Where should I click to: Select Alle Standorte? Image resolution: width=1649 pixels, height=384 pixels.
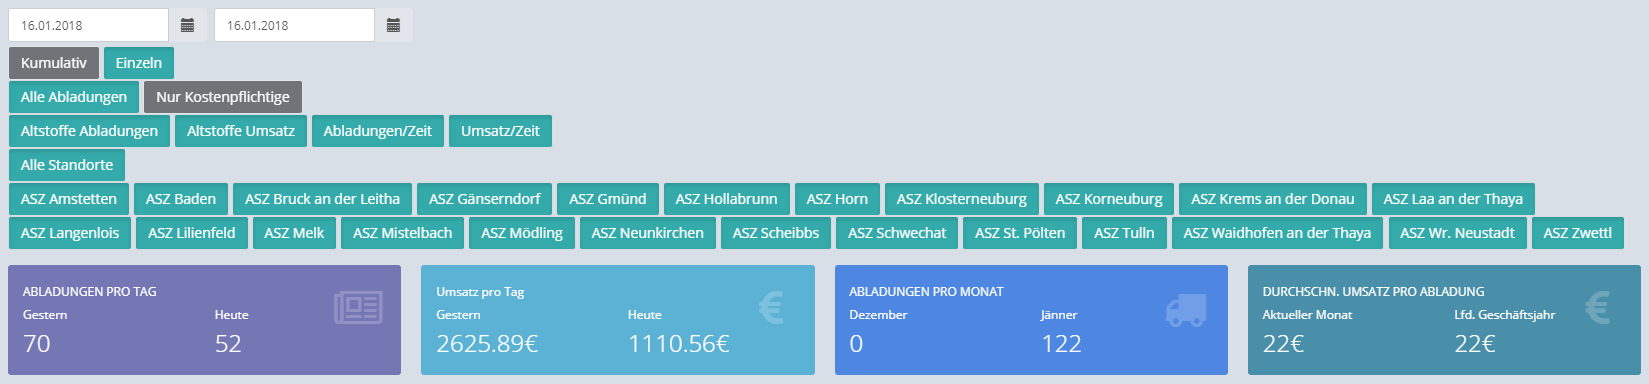coord(67,165)
